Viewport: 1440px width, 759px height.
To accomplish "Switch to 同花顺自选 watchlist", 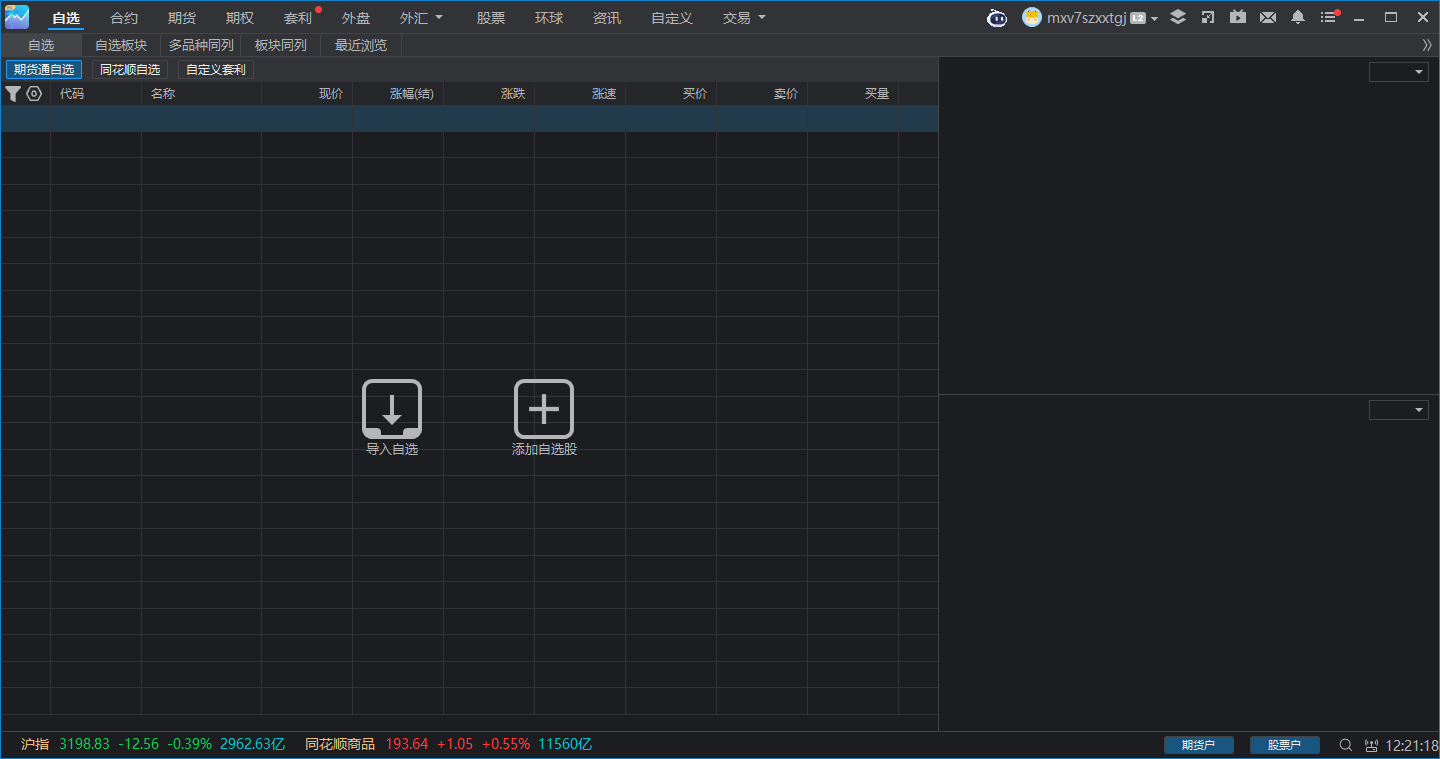I will click(x=130, y=70).
